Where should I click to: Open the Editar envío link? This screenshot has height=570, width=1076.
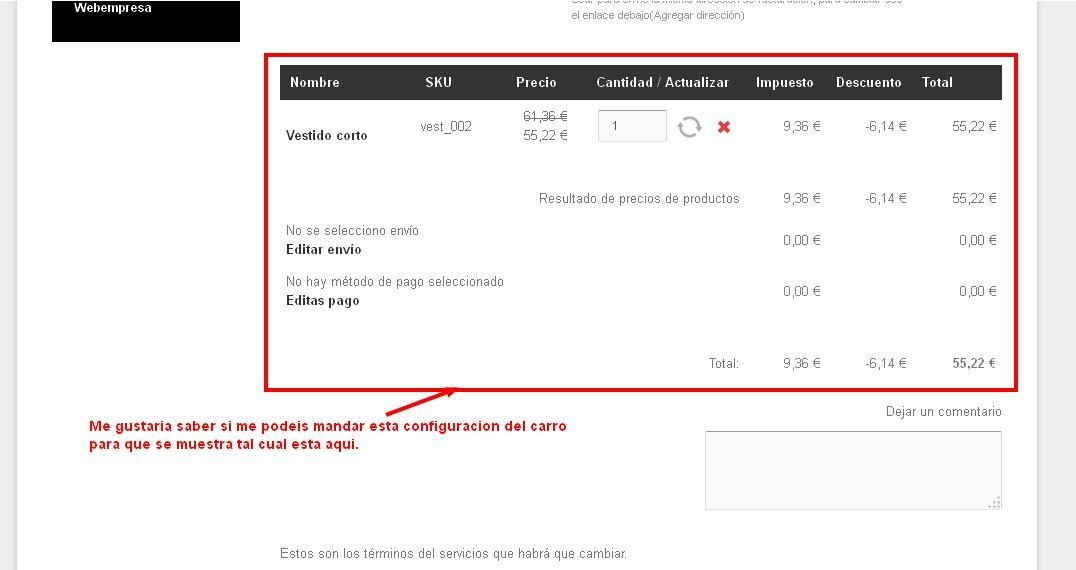click(x=324, y=250)
